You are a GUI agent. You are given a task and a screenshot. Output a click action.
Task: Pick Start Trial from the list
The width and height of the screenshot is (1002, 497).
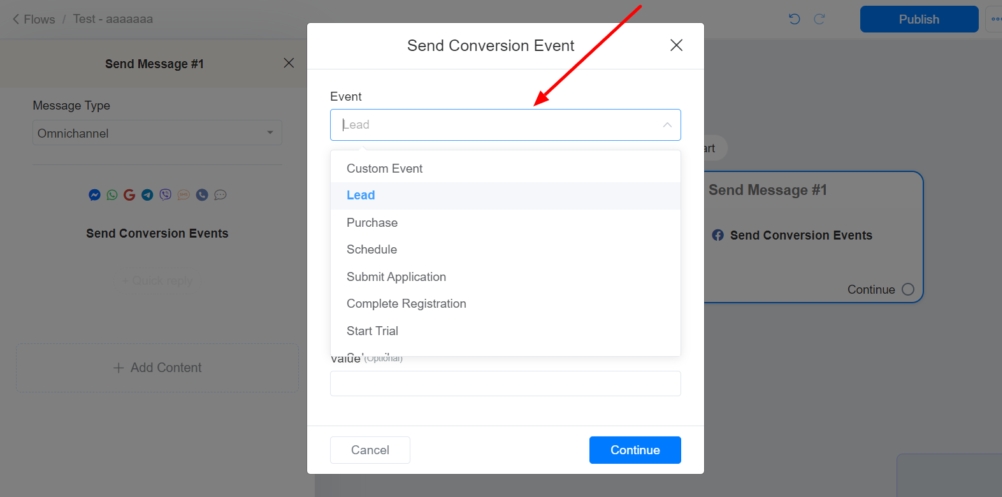(x=372, y=331)
